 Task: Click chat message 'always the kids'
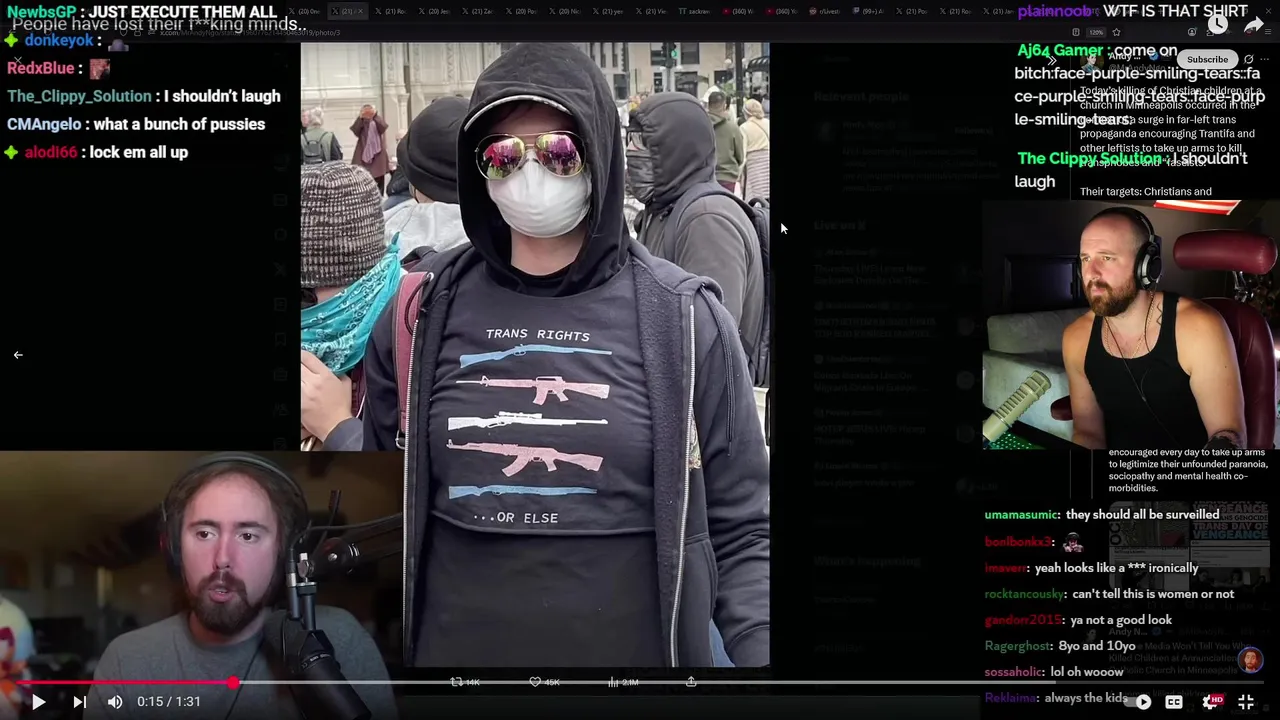(1088, 698)
